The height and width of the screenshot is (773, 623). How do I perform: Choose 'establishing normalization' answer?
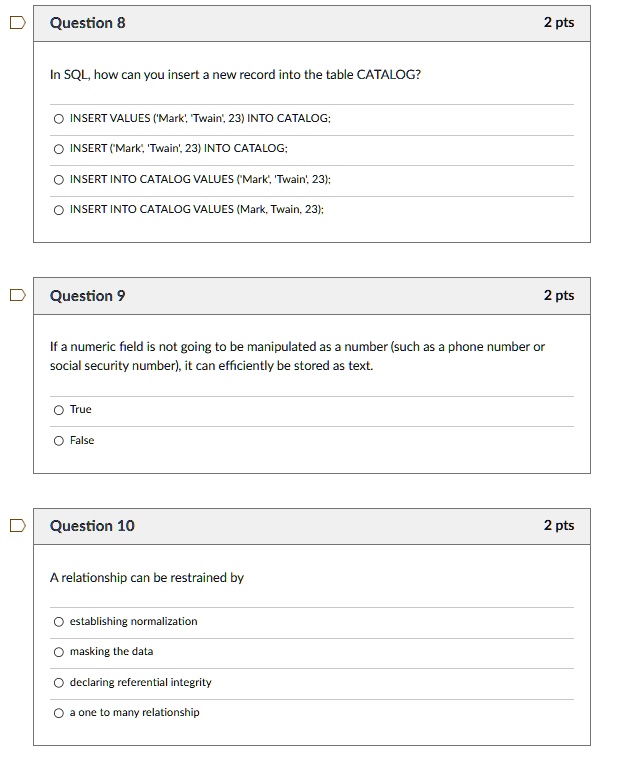(x=59, y=622)
